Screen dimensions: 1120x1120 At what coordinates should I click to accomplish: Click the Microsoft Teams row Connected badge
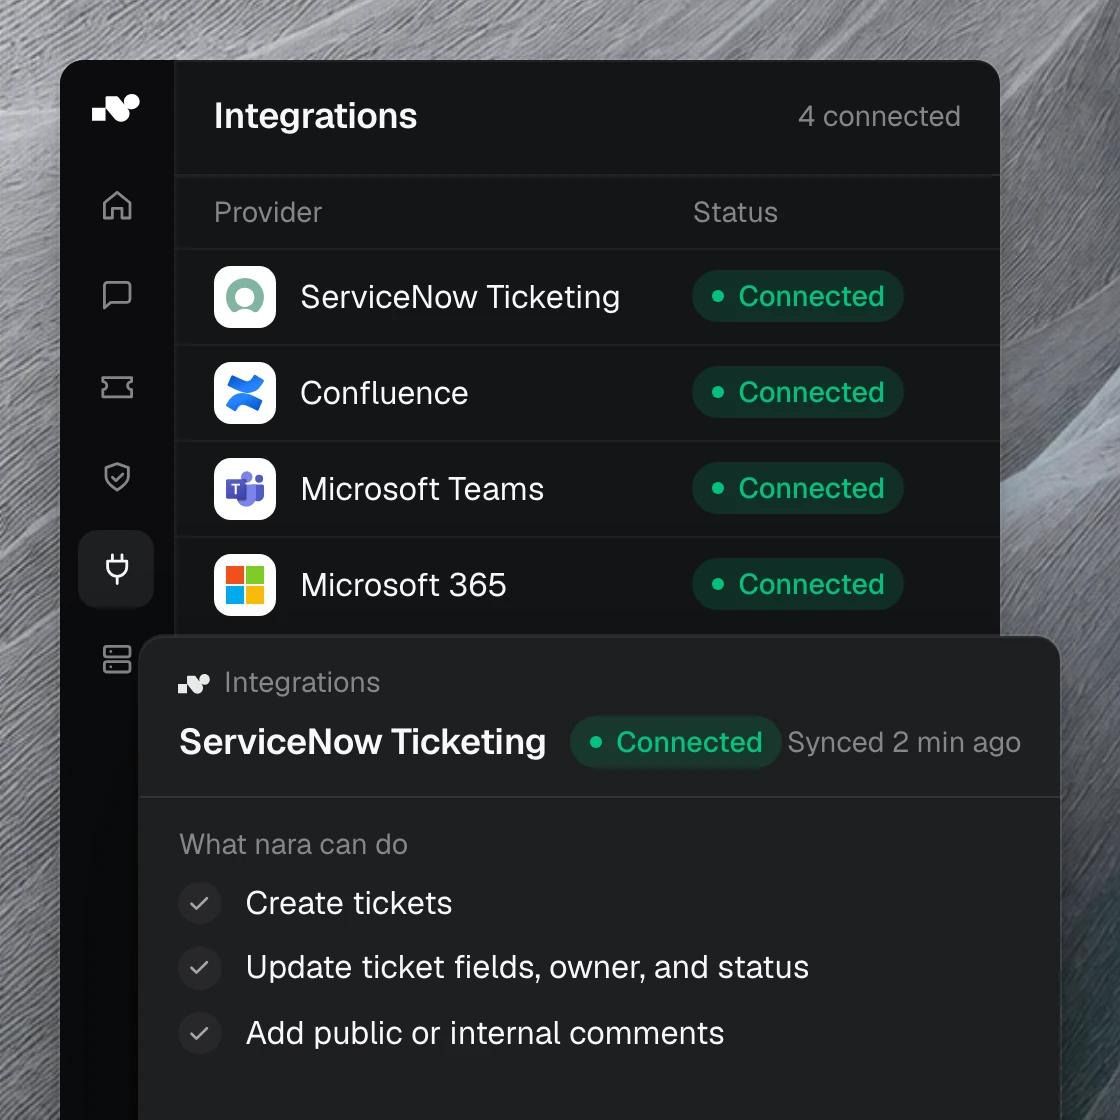pos(798,488)
